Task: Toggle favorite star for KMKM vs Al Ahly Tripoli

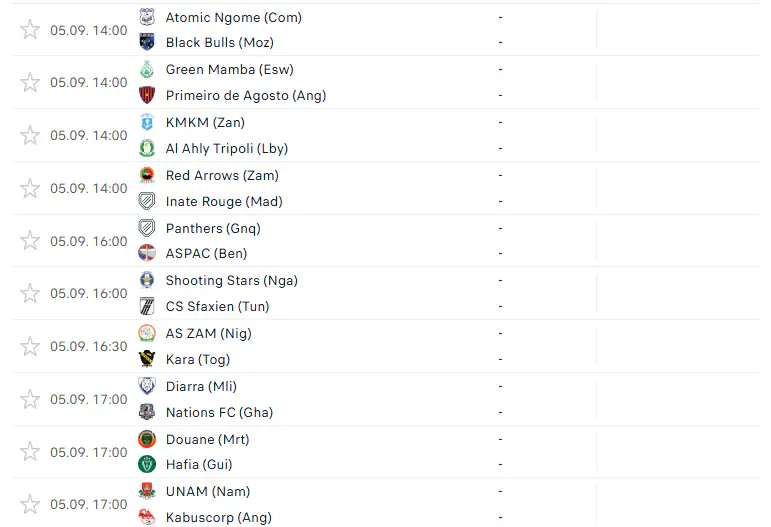Action: (x=30, y=135)
